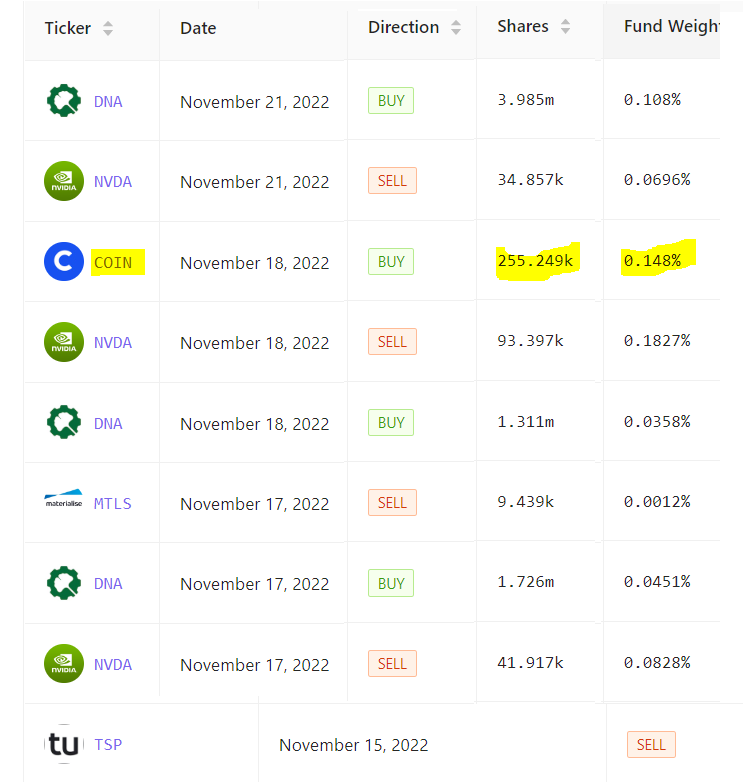The height and width of the screenshot is (783, 743).
Task: Click the SELL badge in the TSP row
Action: click(651, 745)
